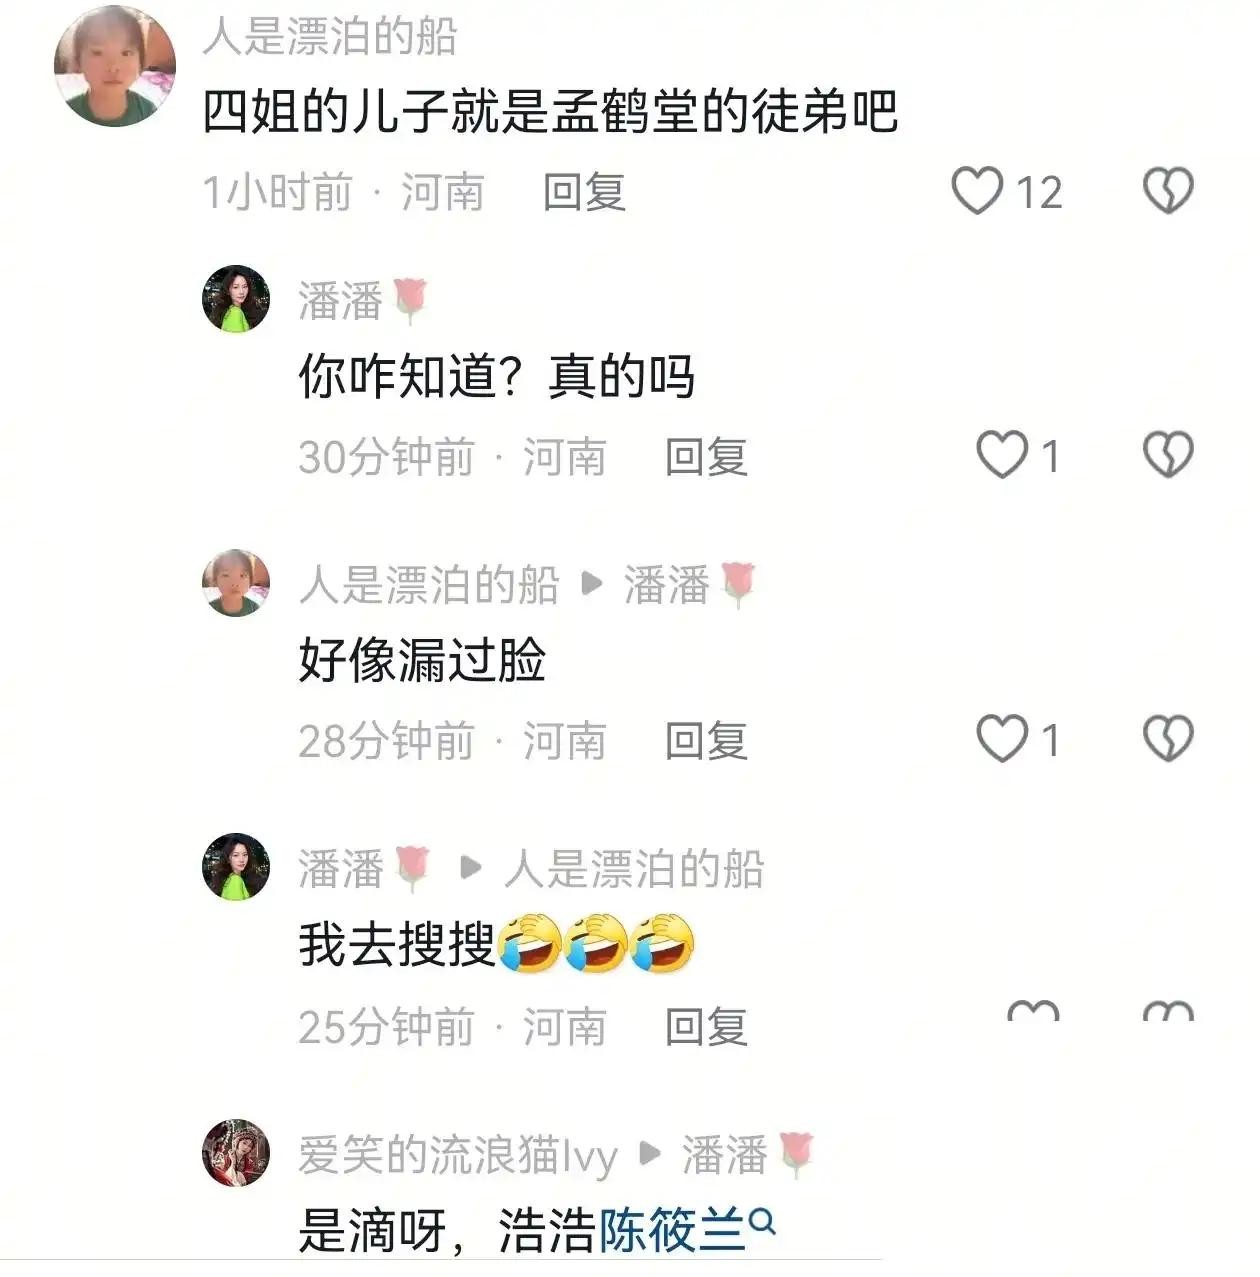This screenshot has height=1277, width=1260.
Task: Open the 陈筱兰 search link
Action: click(x=672, y=1230)
